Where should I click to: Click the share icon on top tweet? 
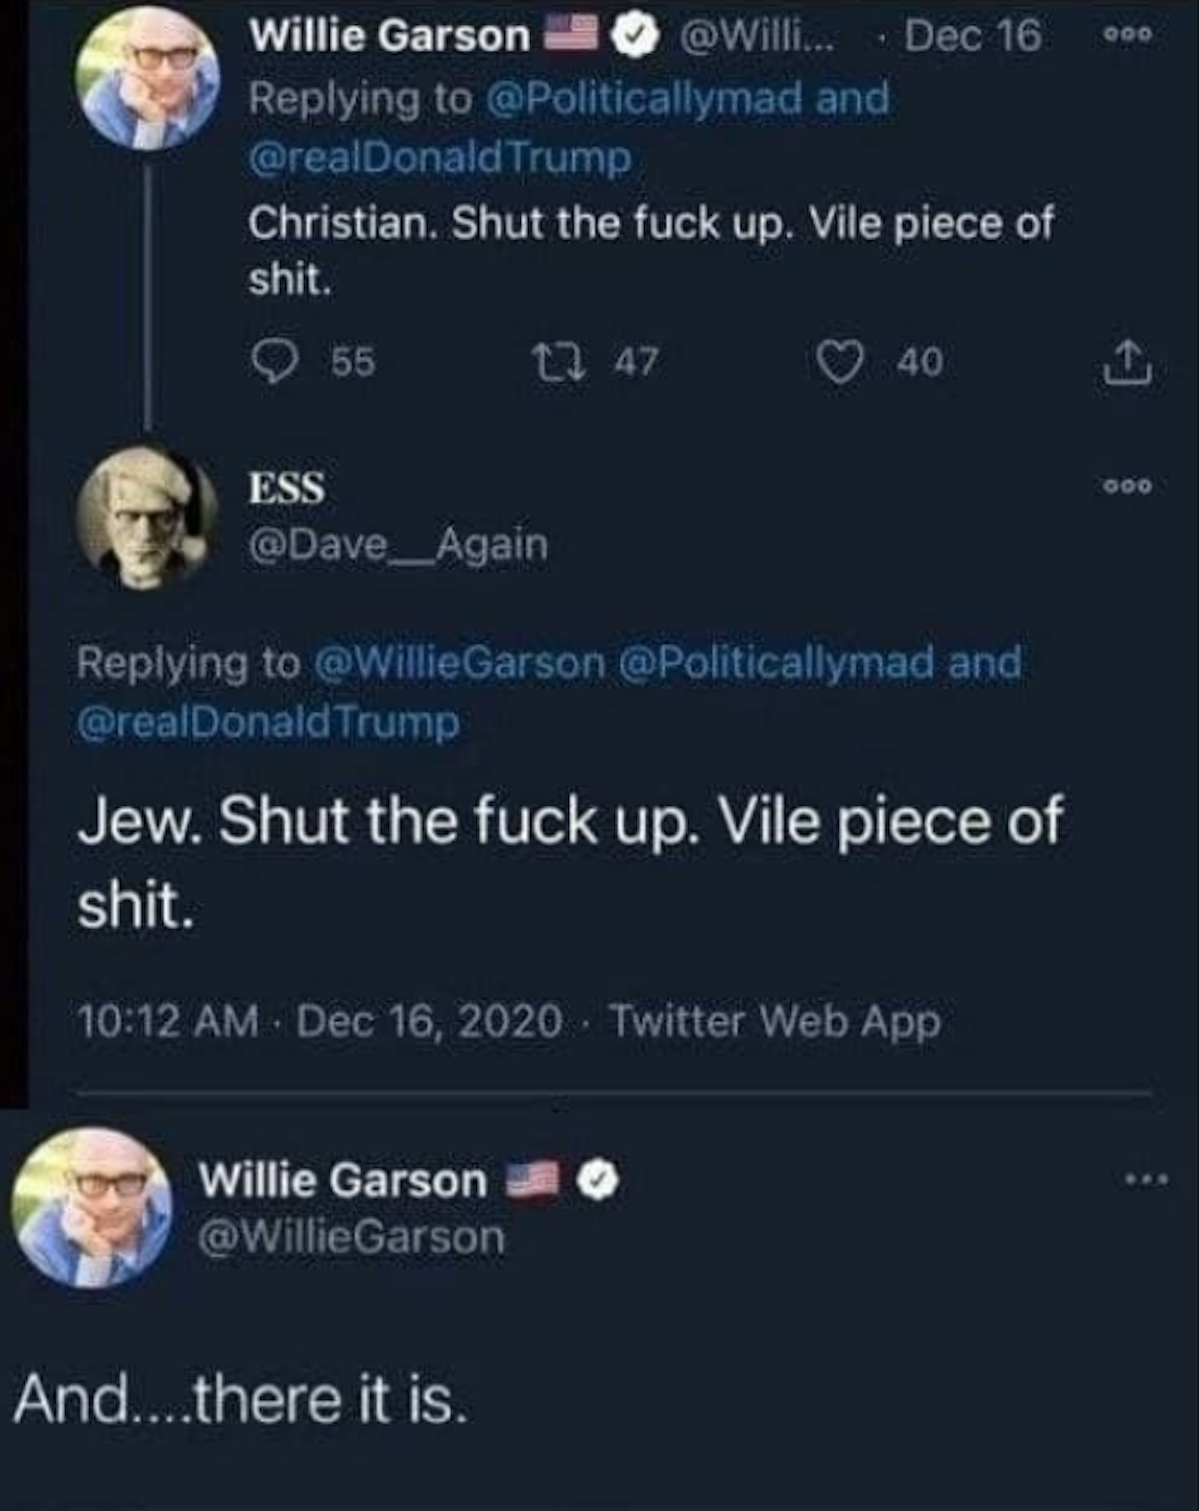tap(1128, 362)
